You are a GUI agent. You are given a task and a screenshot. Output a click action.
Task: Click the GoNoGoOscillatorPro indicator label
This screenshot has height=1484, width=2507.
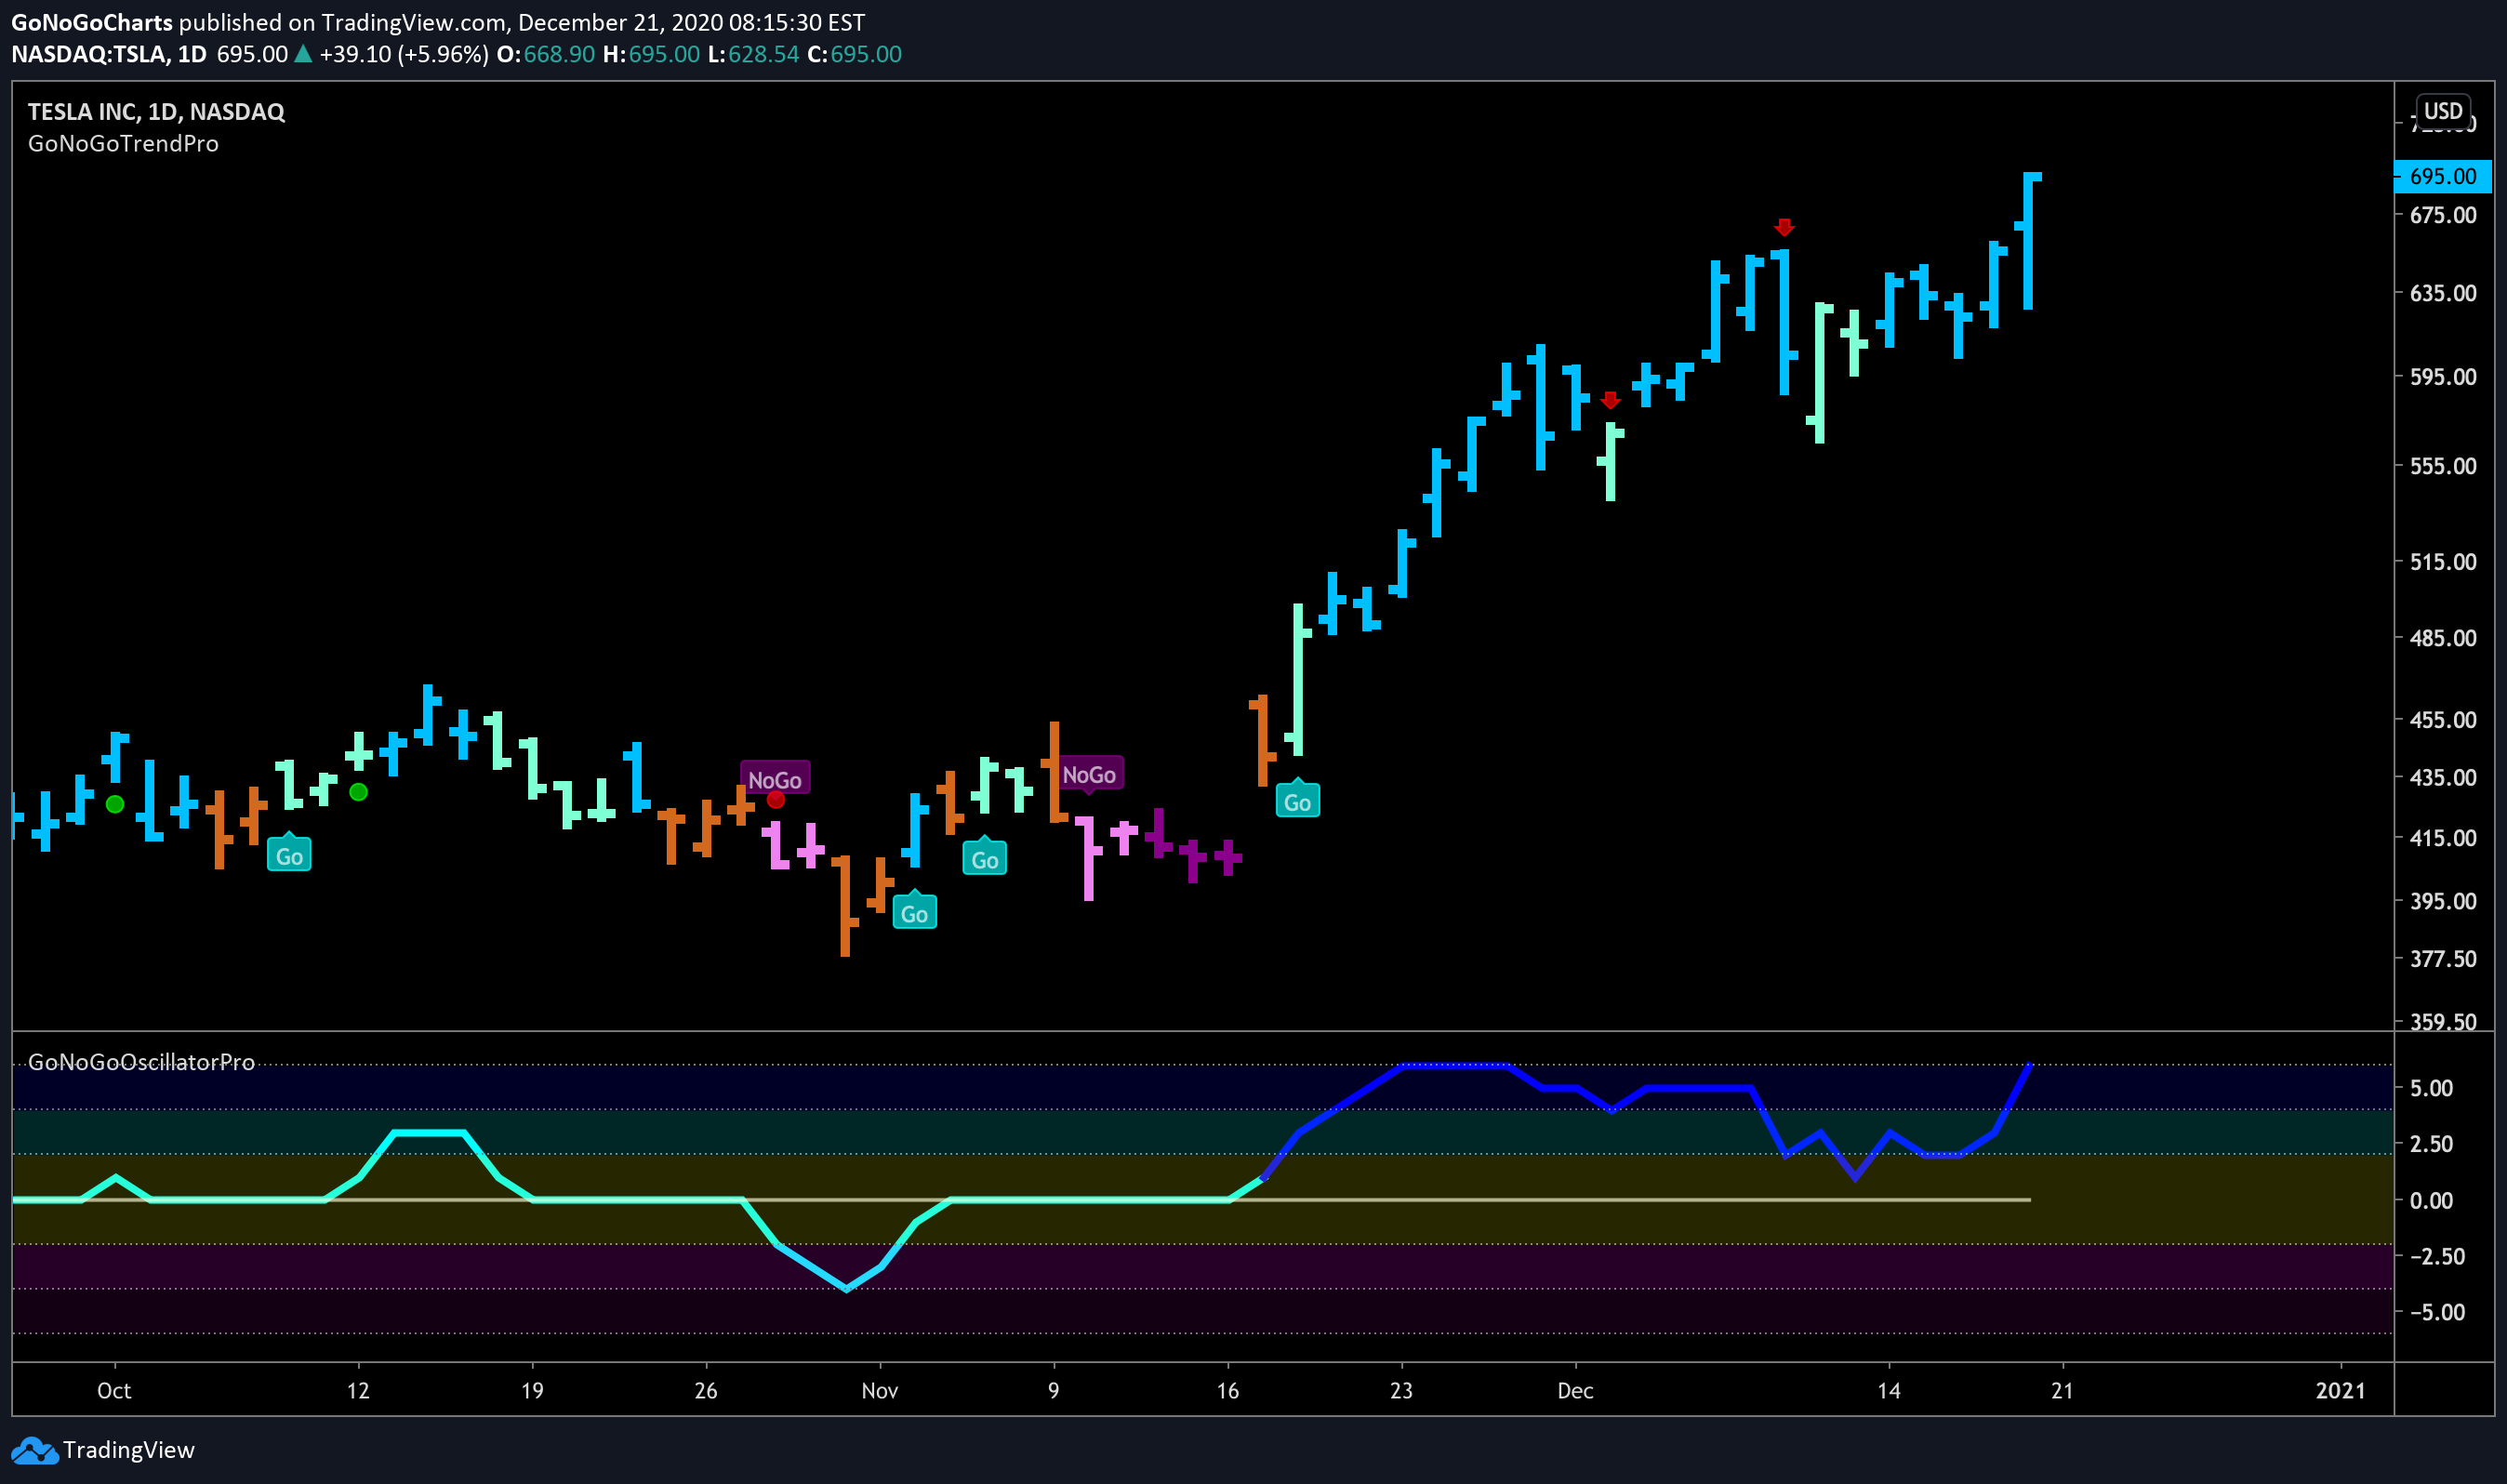tap(141, 1062)
